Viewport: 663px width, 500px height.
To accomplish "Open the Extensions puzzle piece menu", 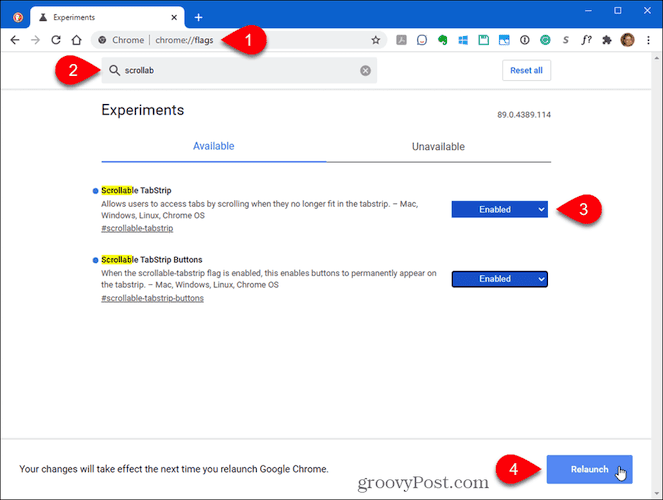I will (607, 40).
